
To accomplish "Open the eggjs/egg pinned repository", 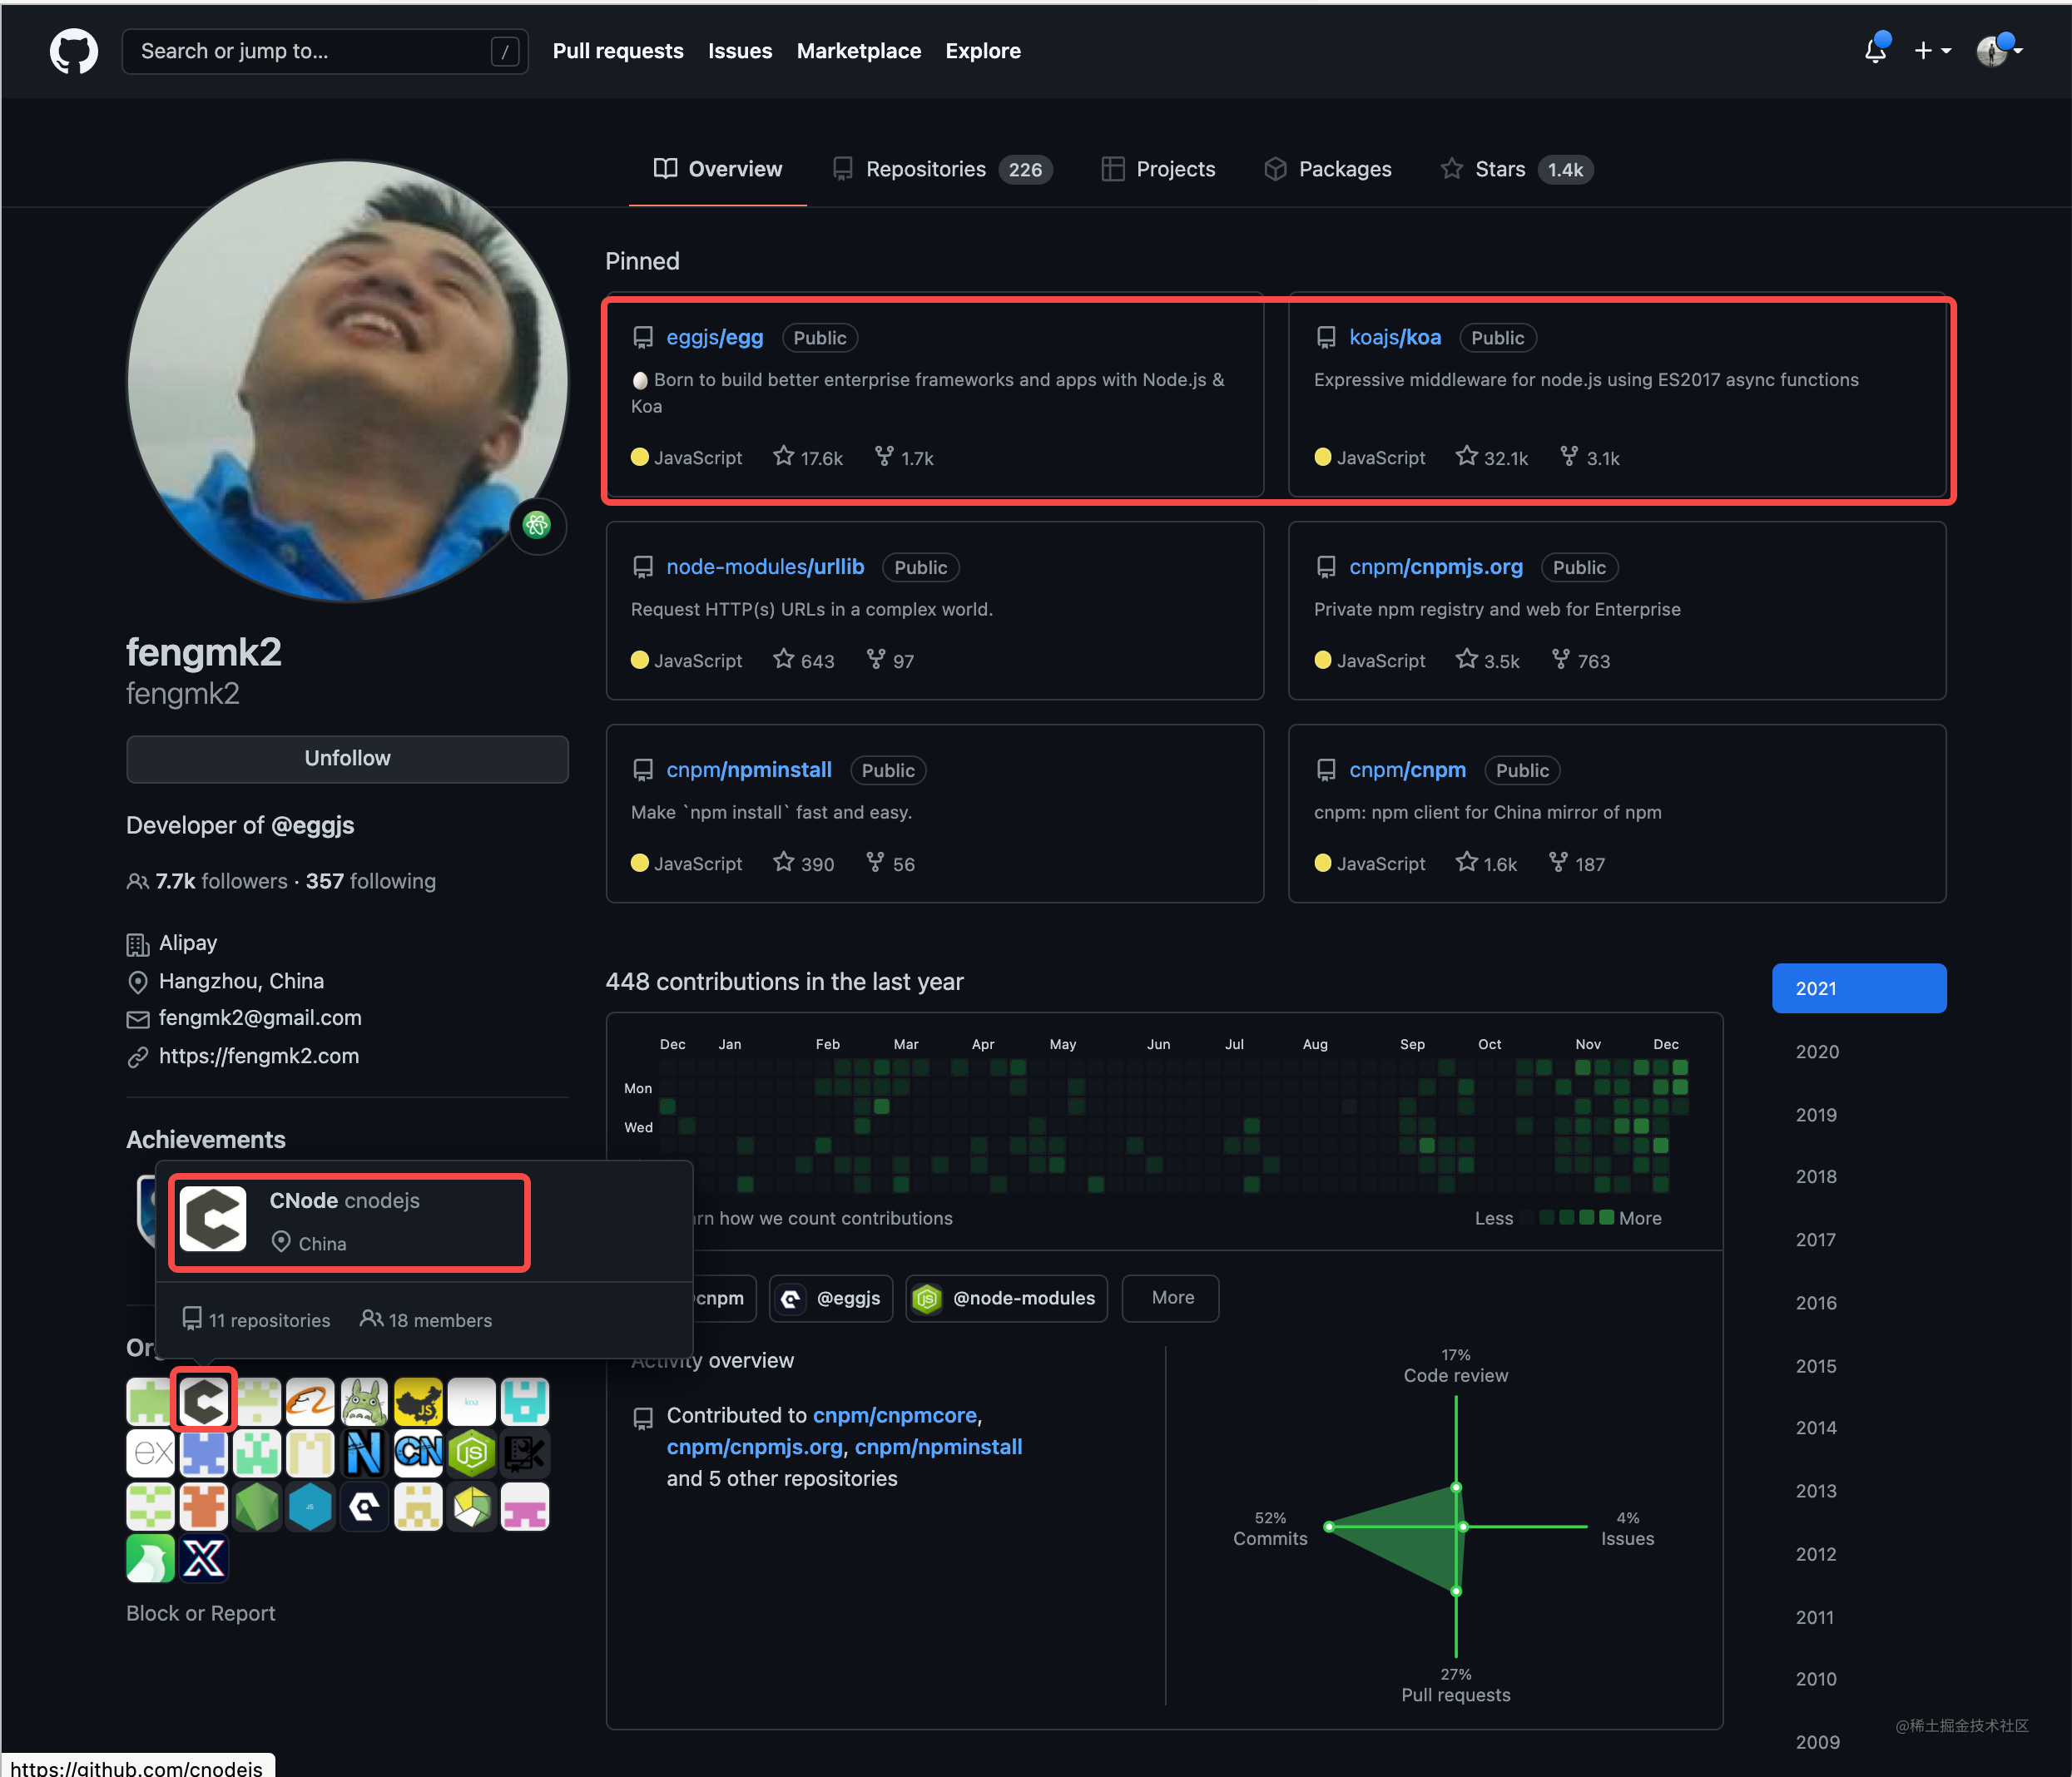I will [x=715, y=337].
